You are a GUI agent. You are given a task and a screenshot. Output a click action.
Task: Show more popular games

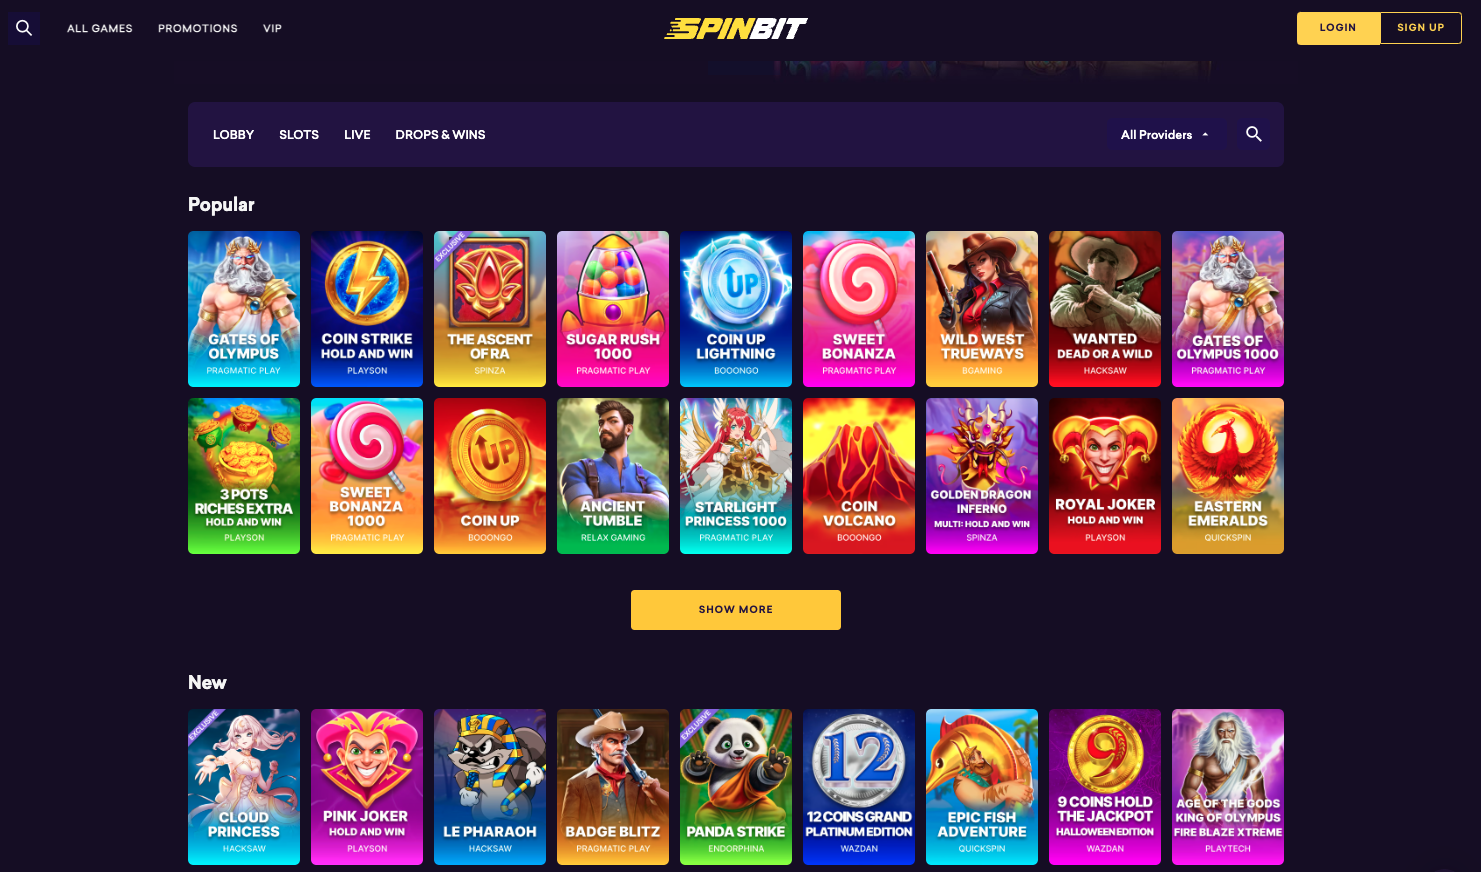[736, 610]
